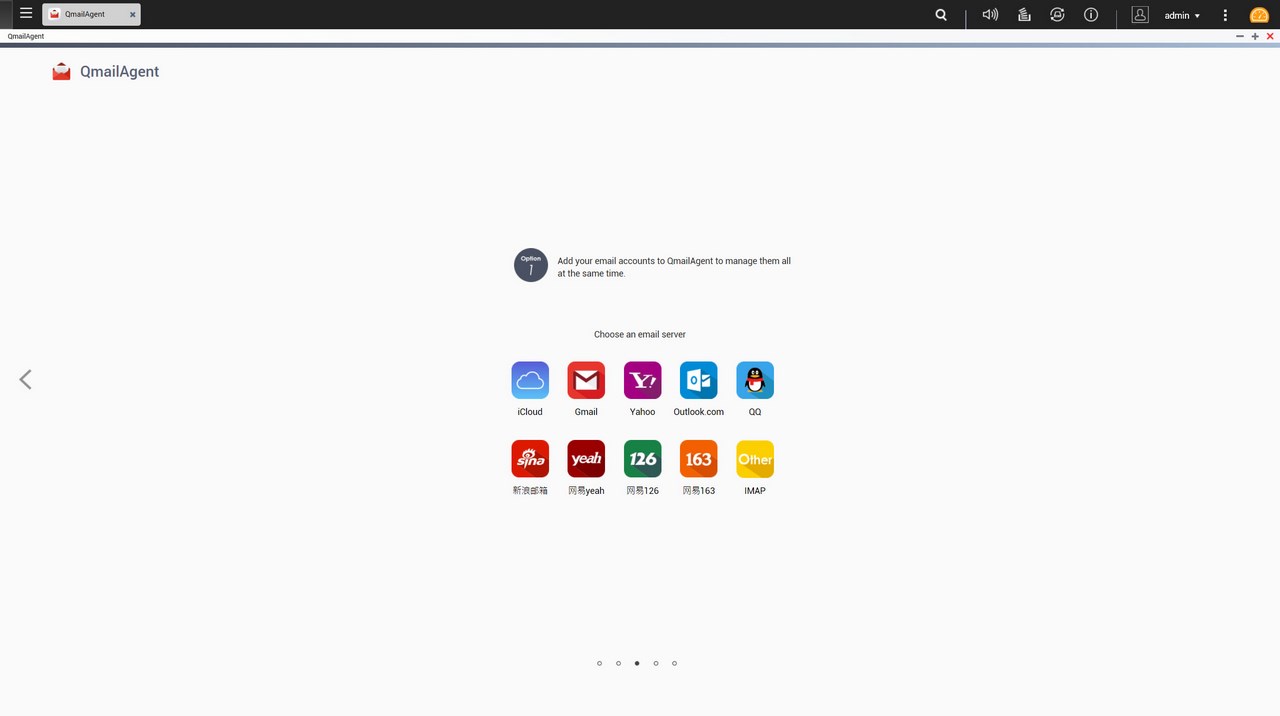Image resolution: width=1280 pixels, height=716 pixels.
Task: Choose the Outlook.com email server icon
Action: tap(698, 380)
